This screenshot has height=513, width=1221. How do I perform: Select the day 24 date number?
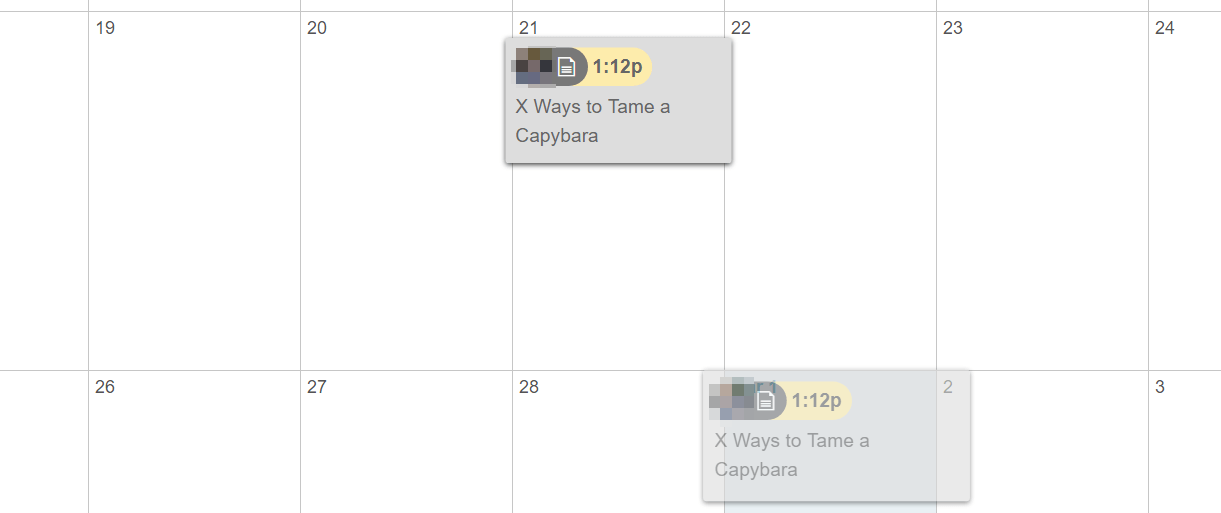click(1165, 28)
